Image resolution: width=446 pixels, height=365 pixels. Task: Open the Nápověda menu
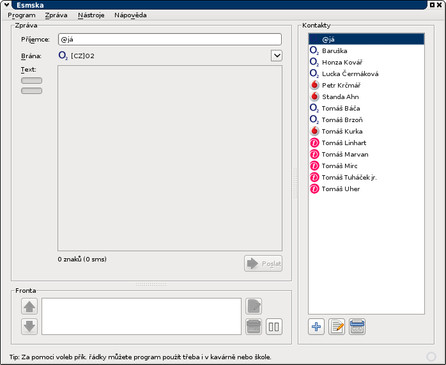(130, 15)
